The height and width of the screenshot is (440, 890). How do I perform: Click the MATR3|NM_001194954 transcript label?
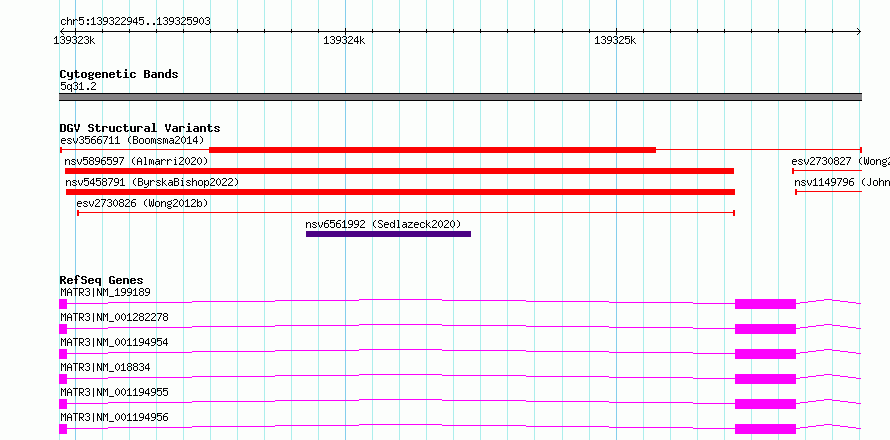pos(114,342)
